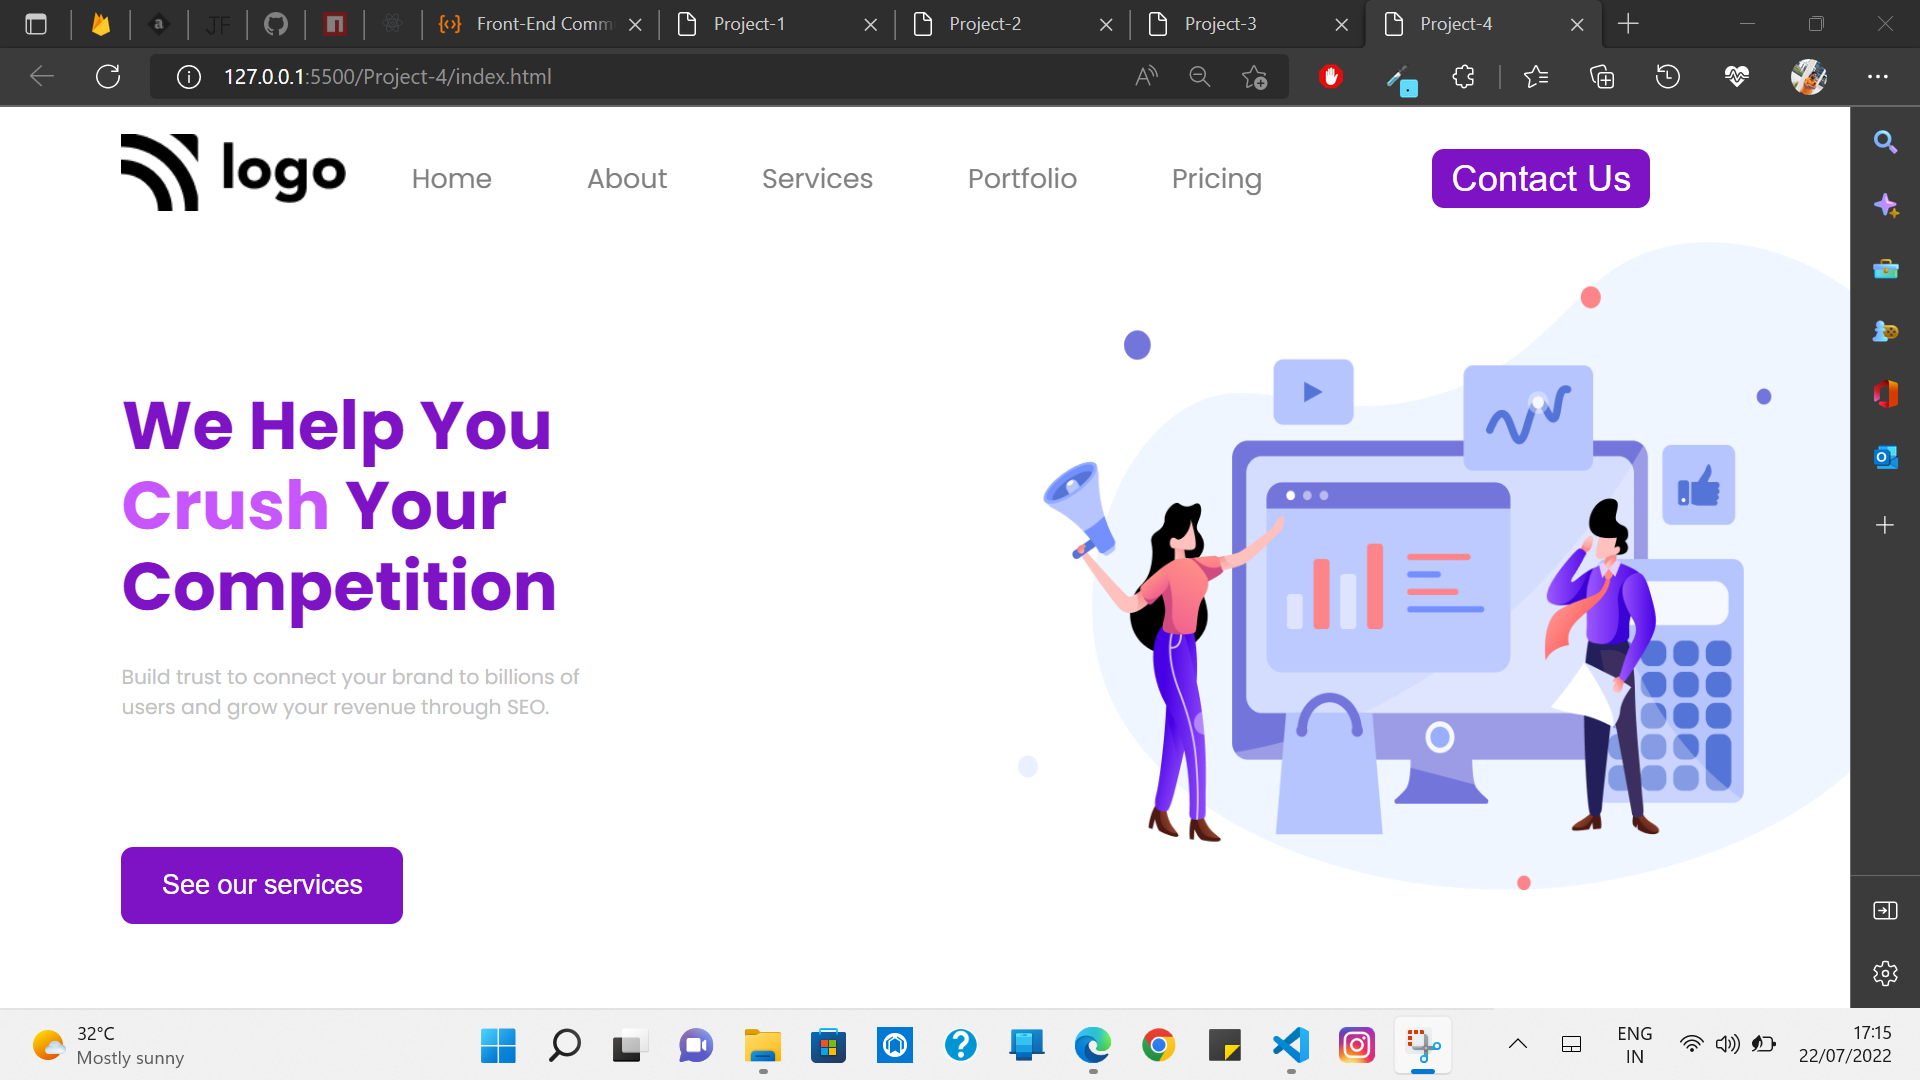The image size is (1920, 1080).
Task: Hide the sidebar panel
Action: 1885,910
